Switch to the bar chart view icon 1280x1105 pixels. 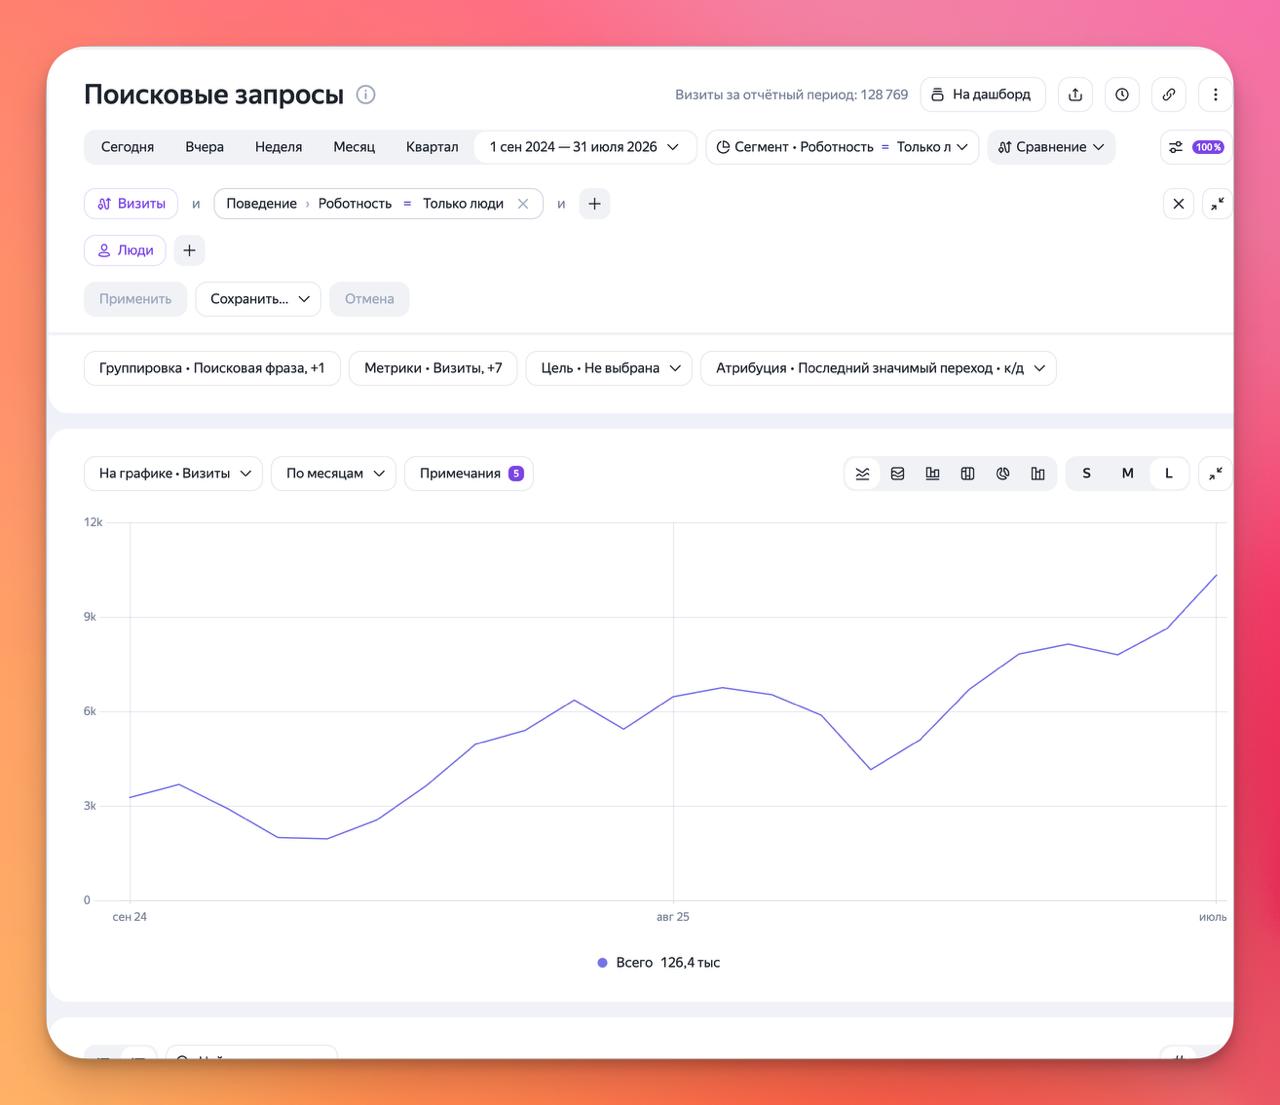932,474
